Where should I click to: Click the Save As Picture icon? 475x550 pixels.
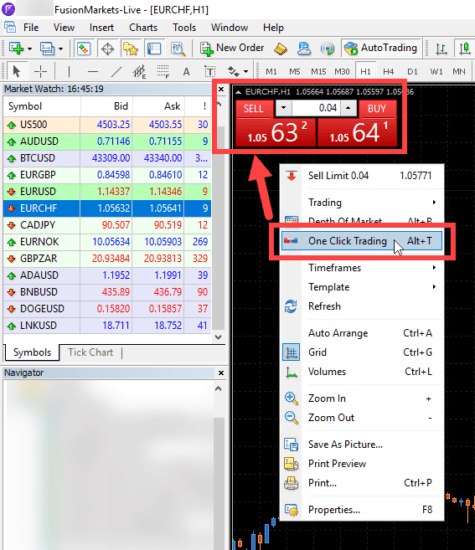tap(291, 444)
